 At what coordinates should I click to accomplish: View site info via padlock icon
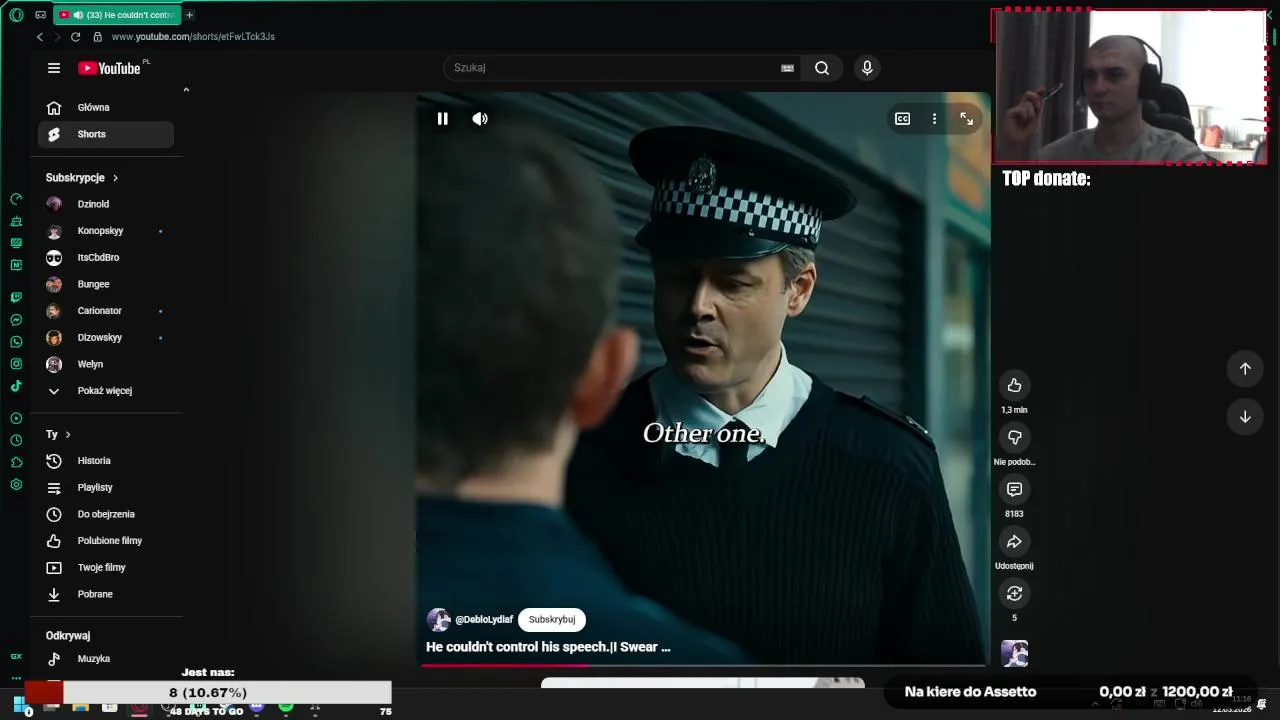pos(97,37)
